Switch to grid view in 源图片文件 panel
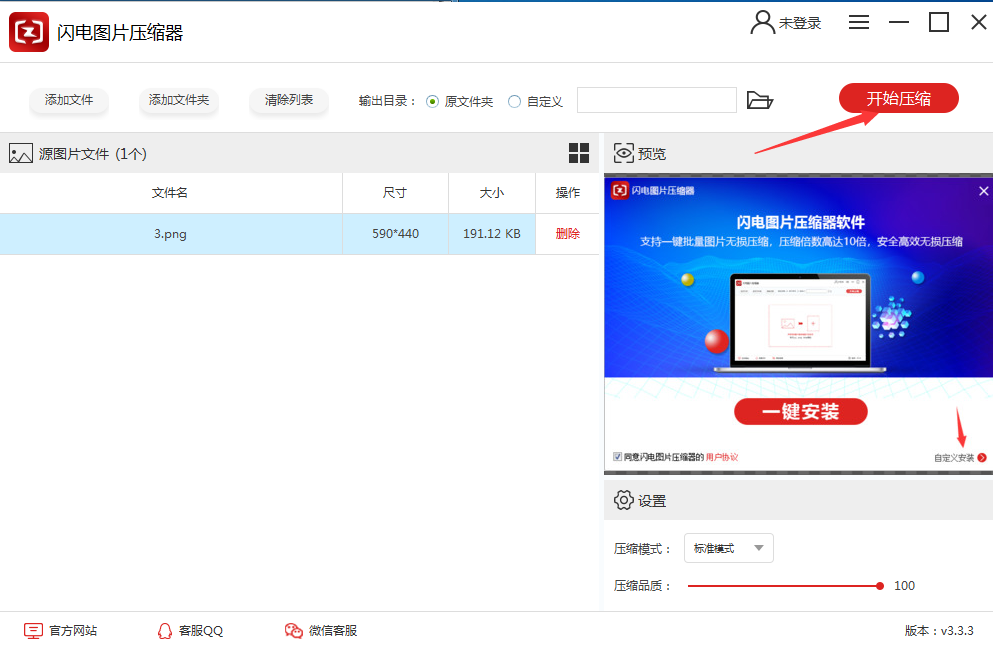993x647 pixels. click(578, 153)
